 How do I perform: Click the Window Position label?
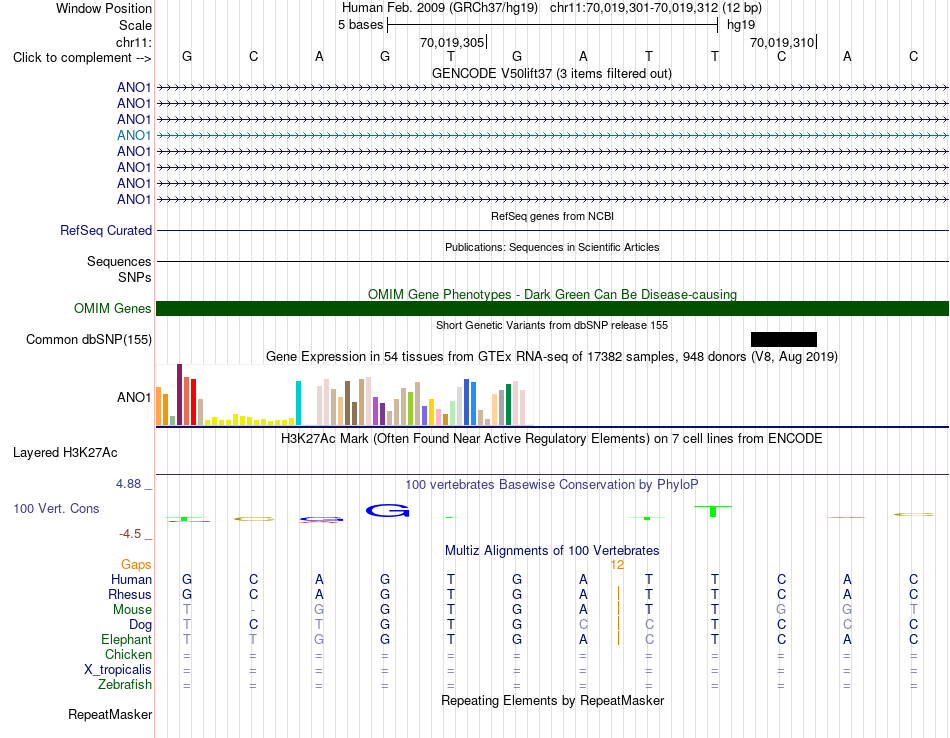click(104, 8)
